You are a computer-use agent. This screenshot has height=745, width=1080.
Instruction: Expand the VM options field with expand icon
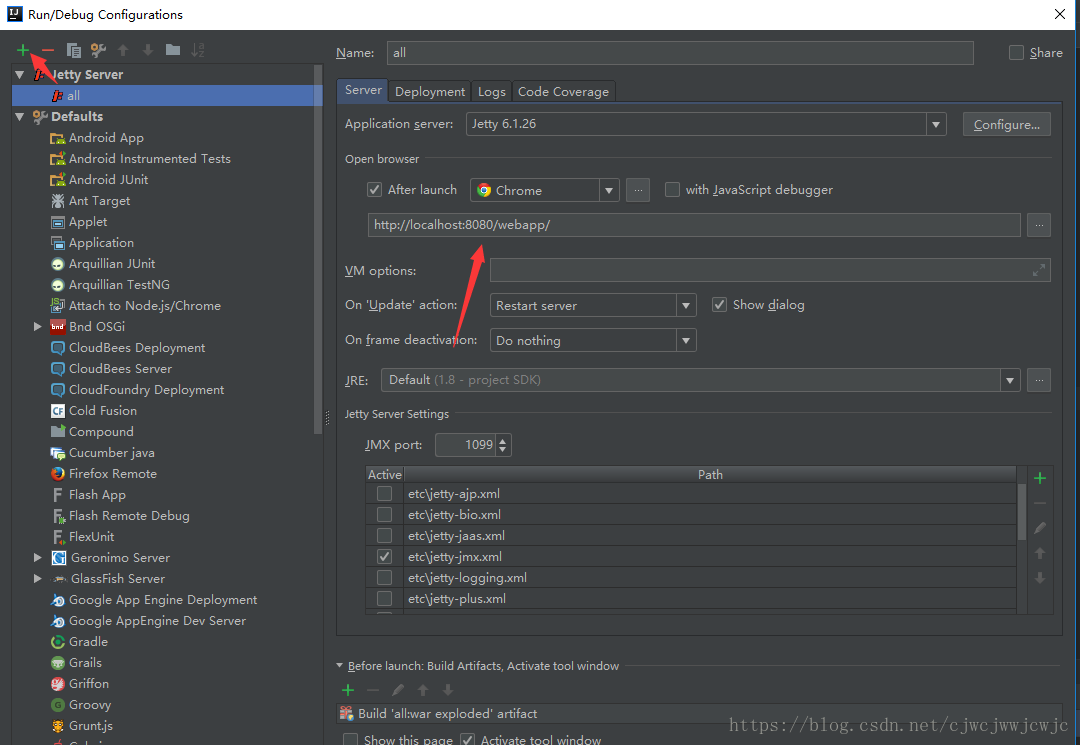tap(1039, 271)
